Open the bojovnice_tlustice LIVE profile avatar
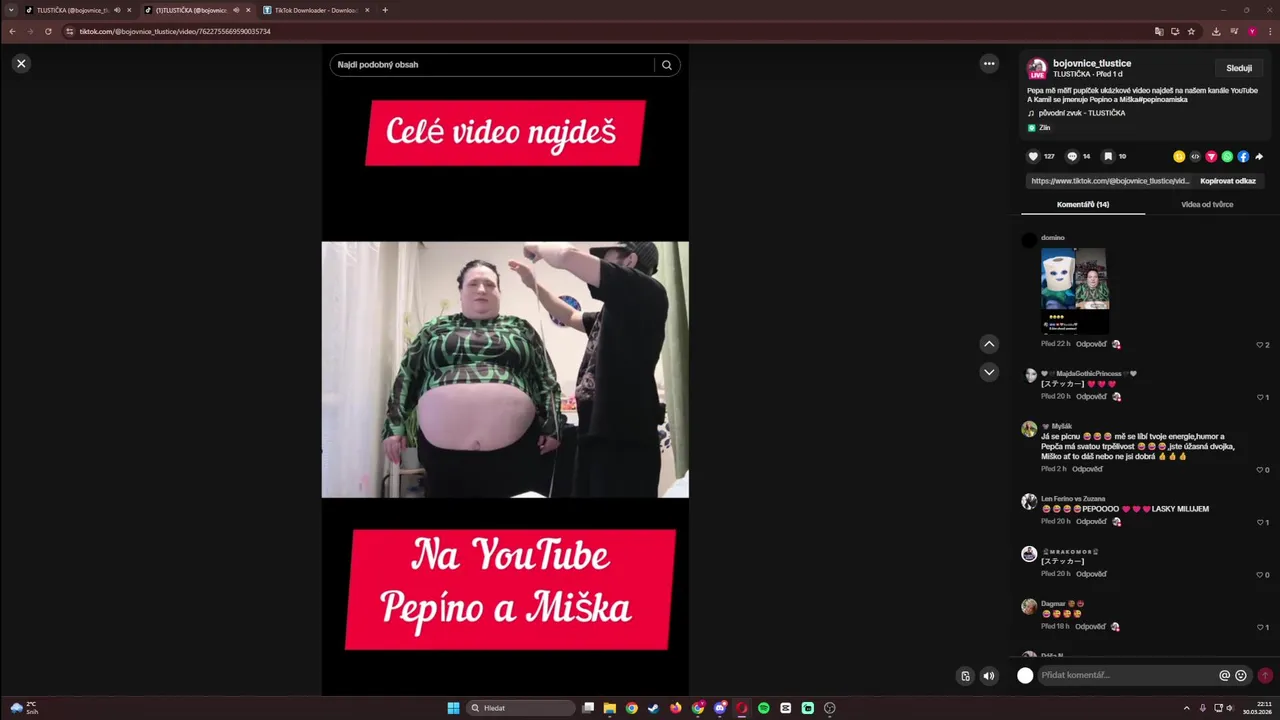1280x720 pixels. [x=1037, y=68]
